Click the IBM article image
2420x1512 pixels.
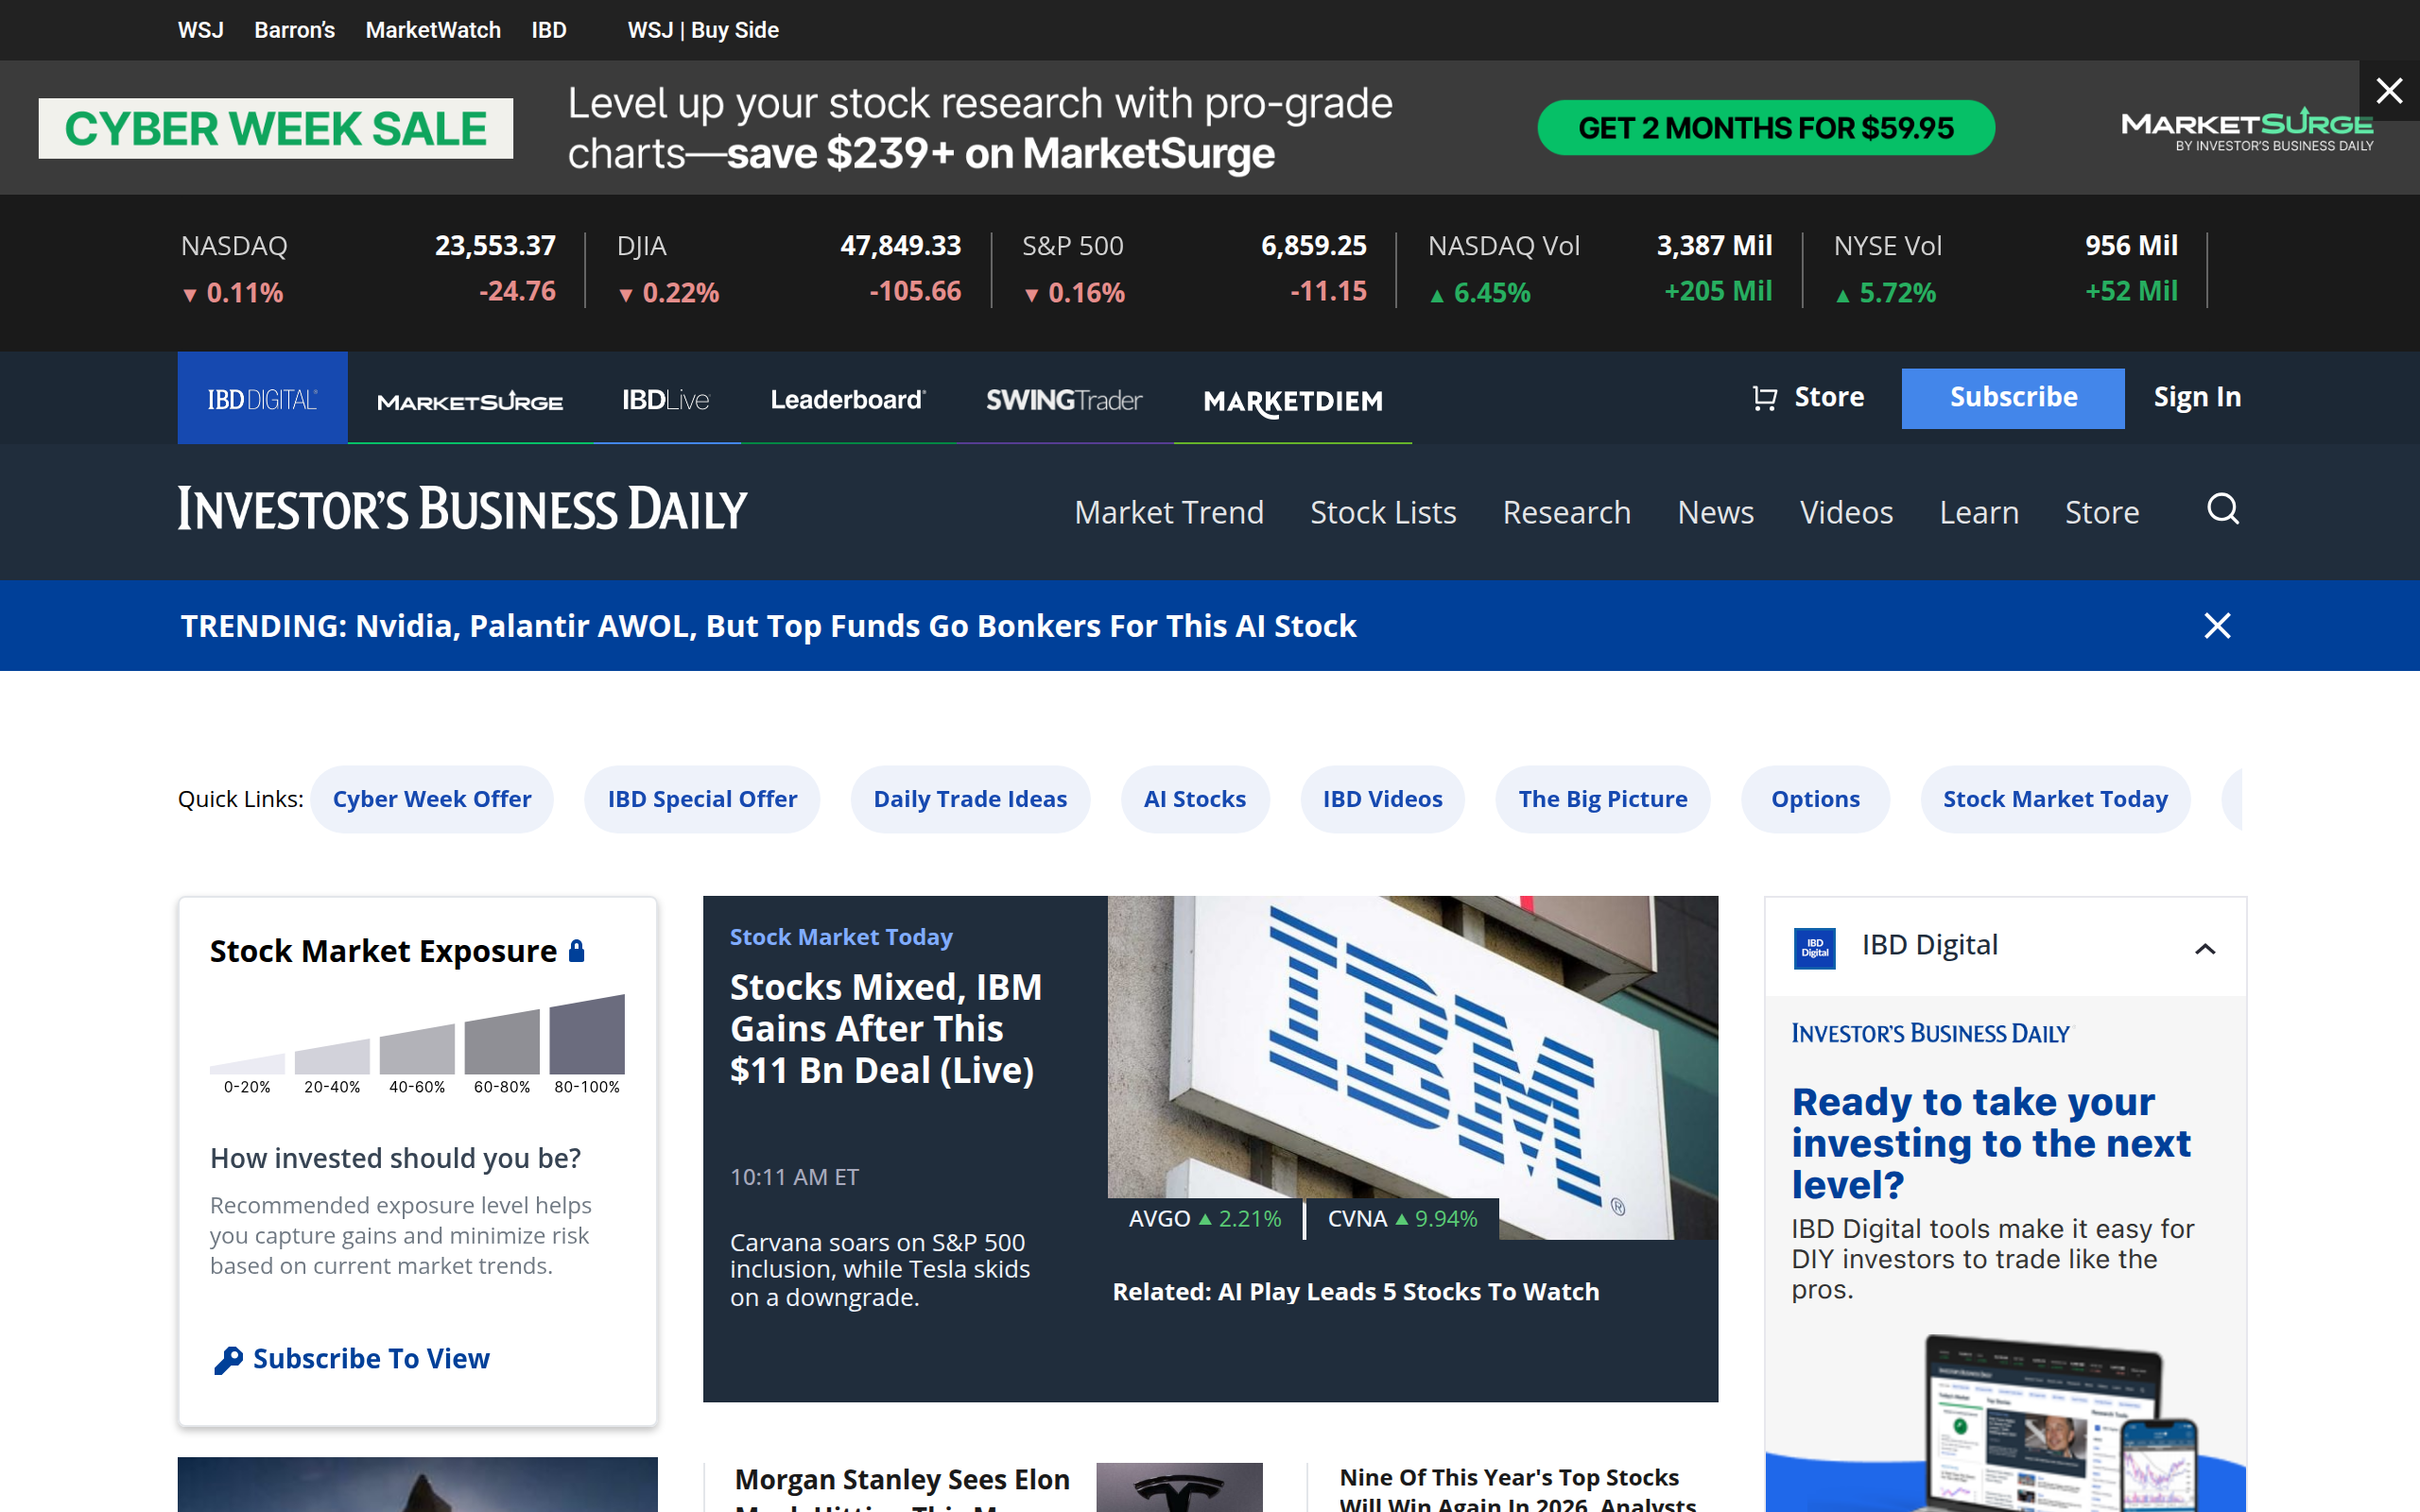1410,1060
